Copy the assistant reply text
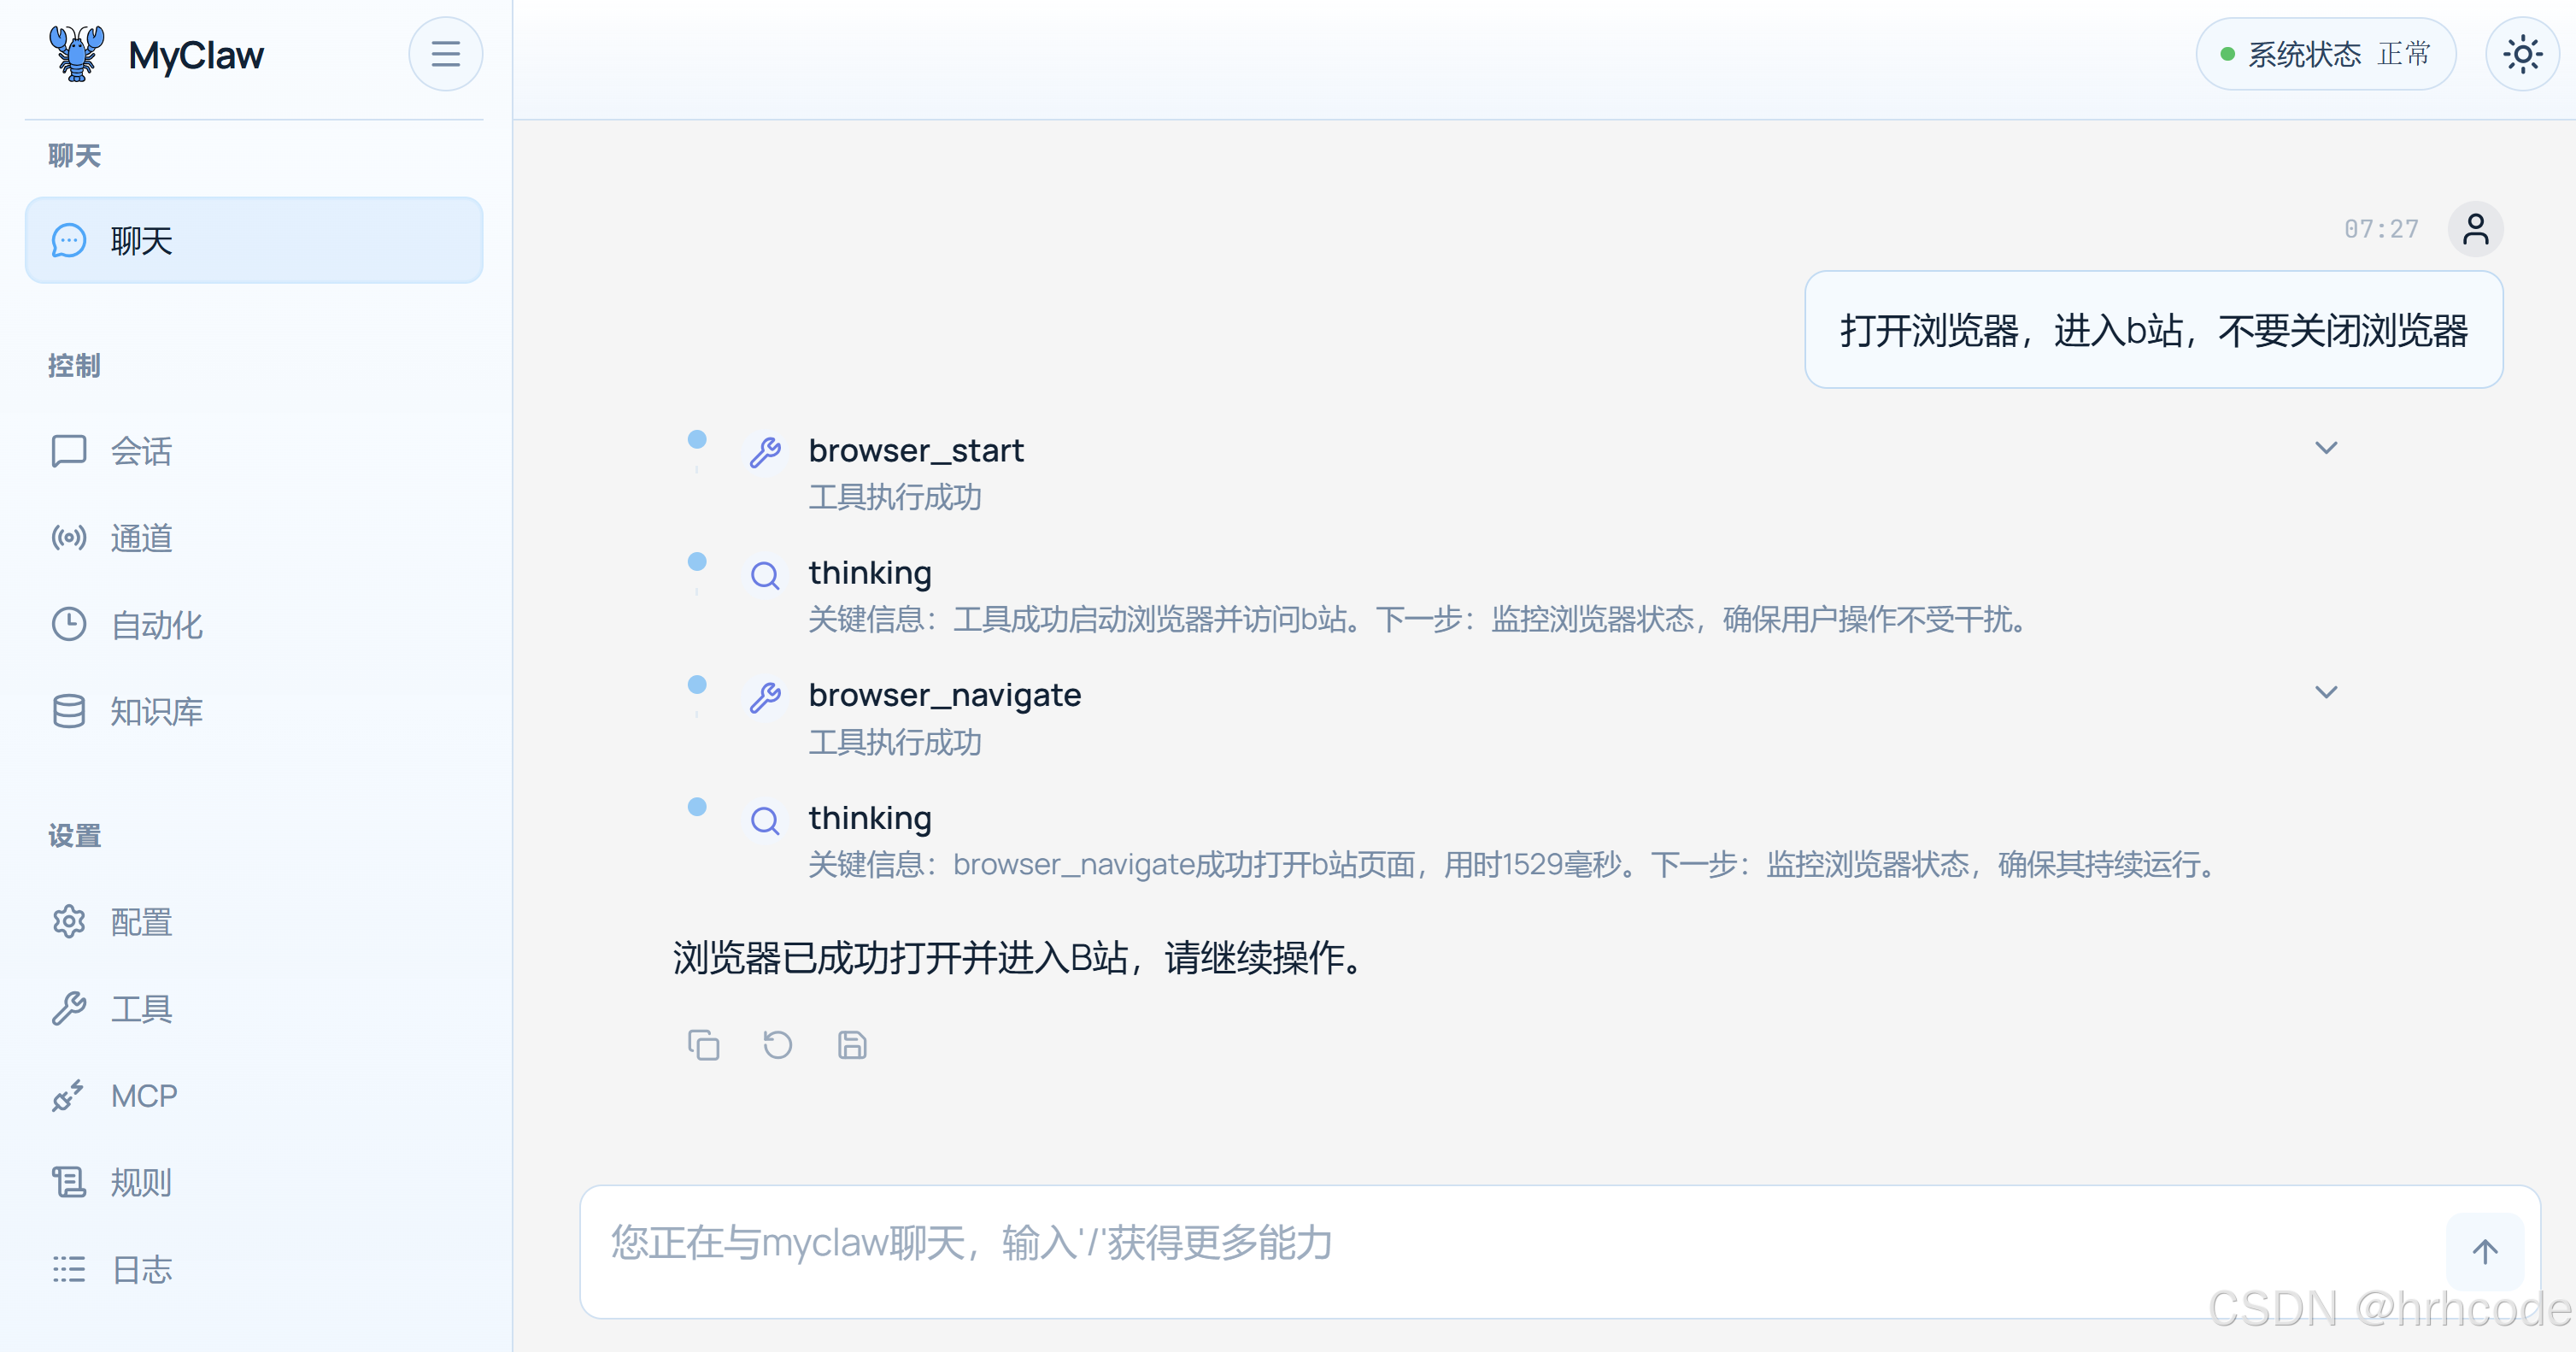This screenshot has width=2576, height=1352. point(703,1045)
